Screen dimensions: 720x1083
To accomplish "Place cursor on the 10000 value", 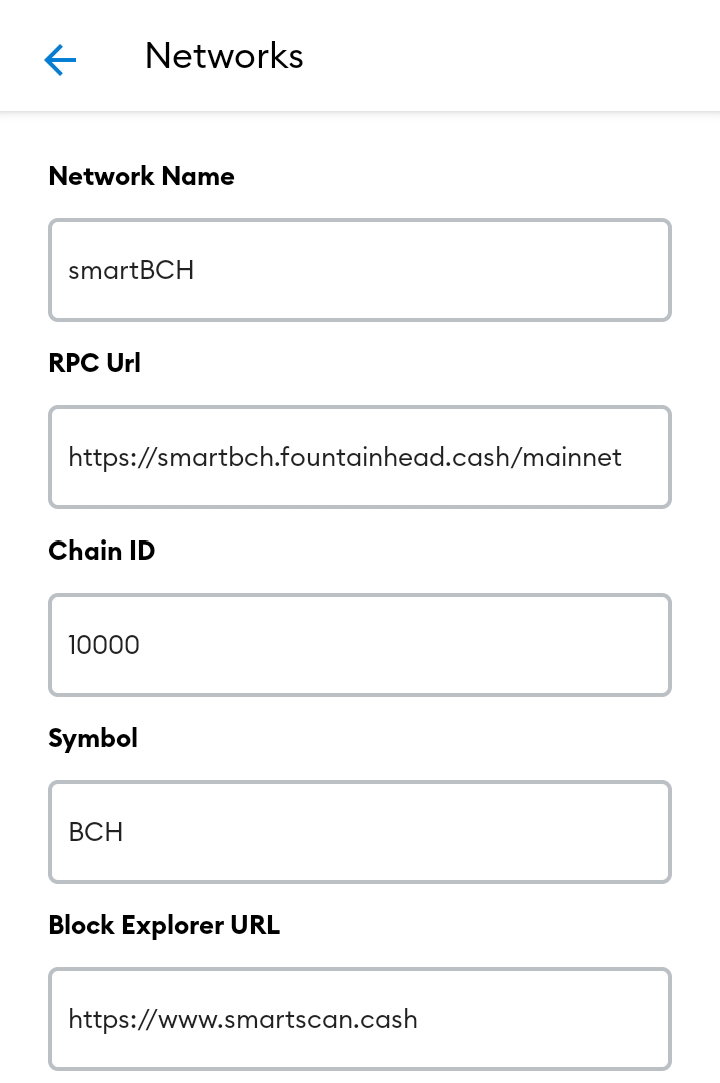I will point(104,645).
